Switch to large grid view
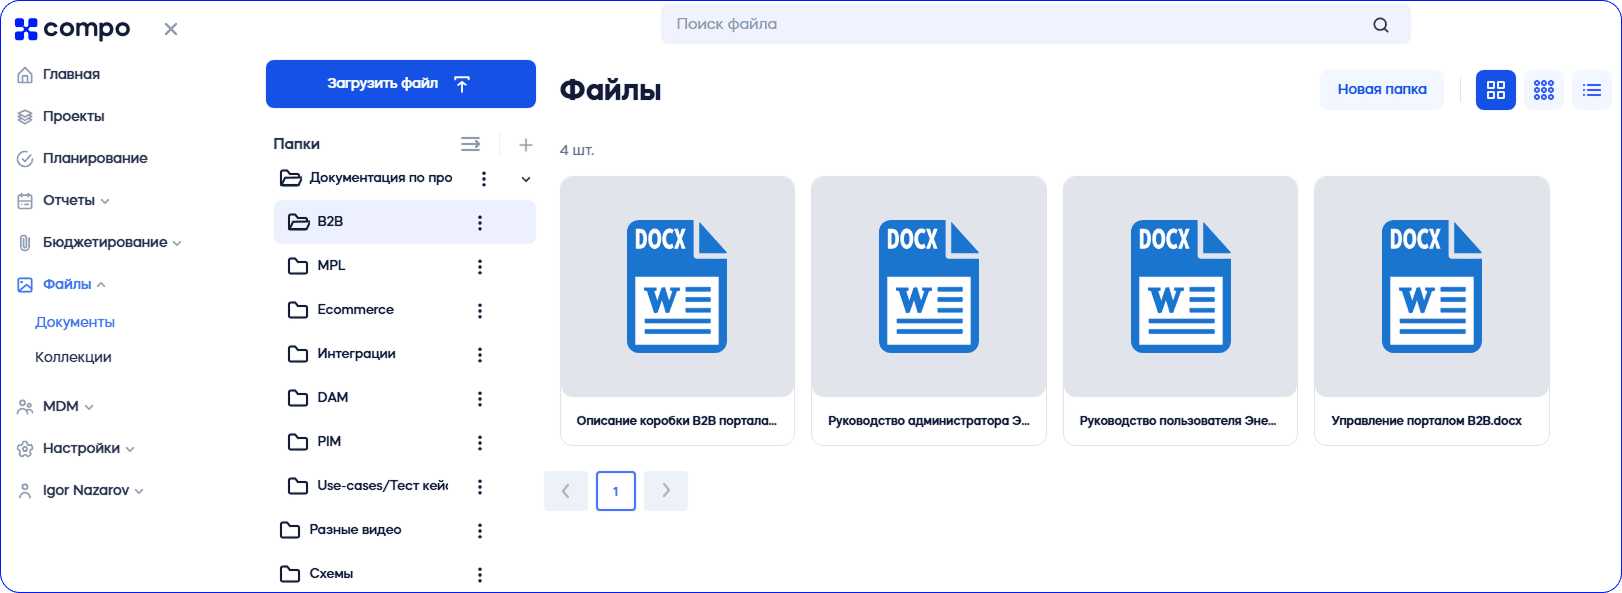The width and height of the screenshot is (1622, 593). click(x=1495, y=90)
